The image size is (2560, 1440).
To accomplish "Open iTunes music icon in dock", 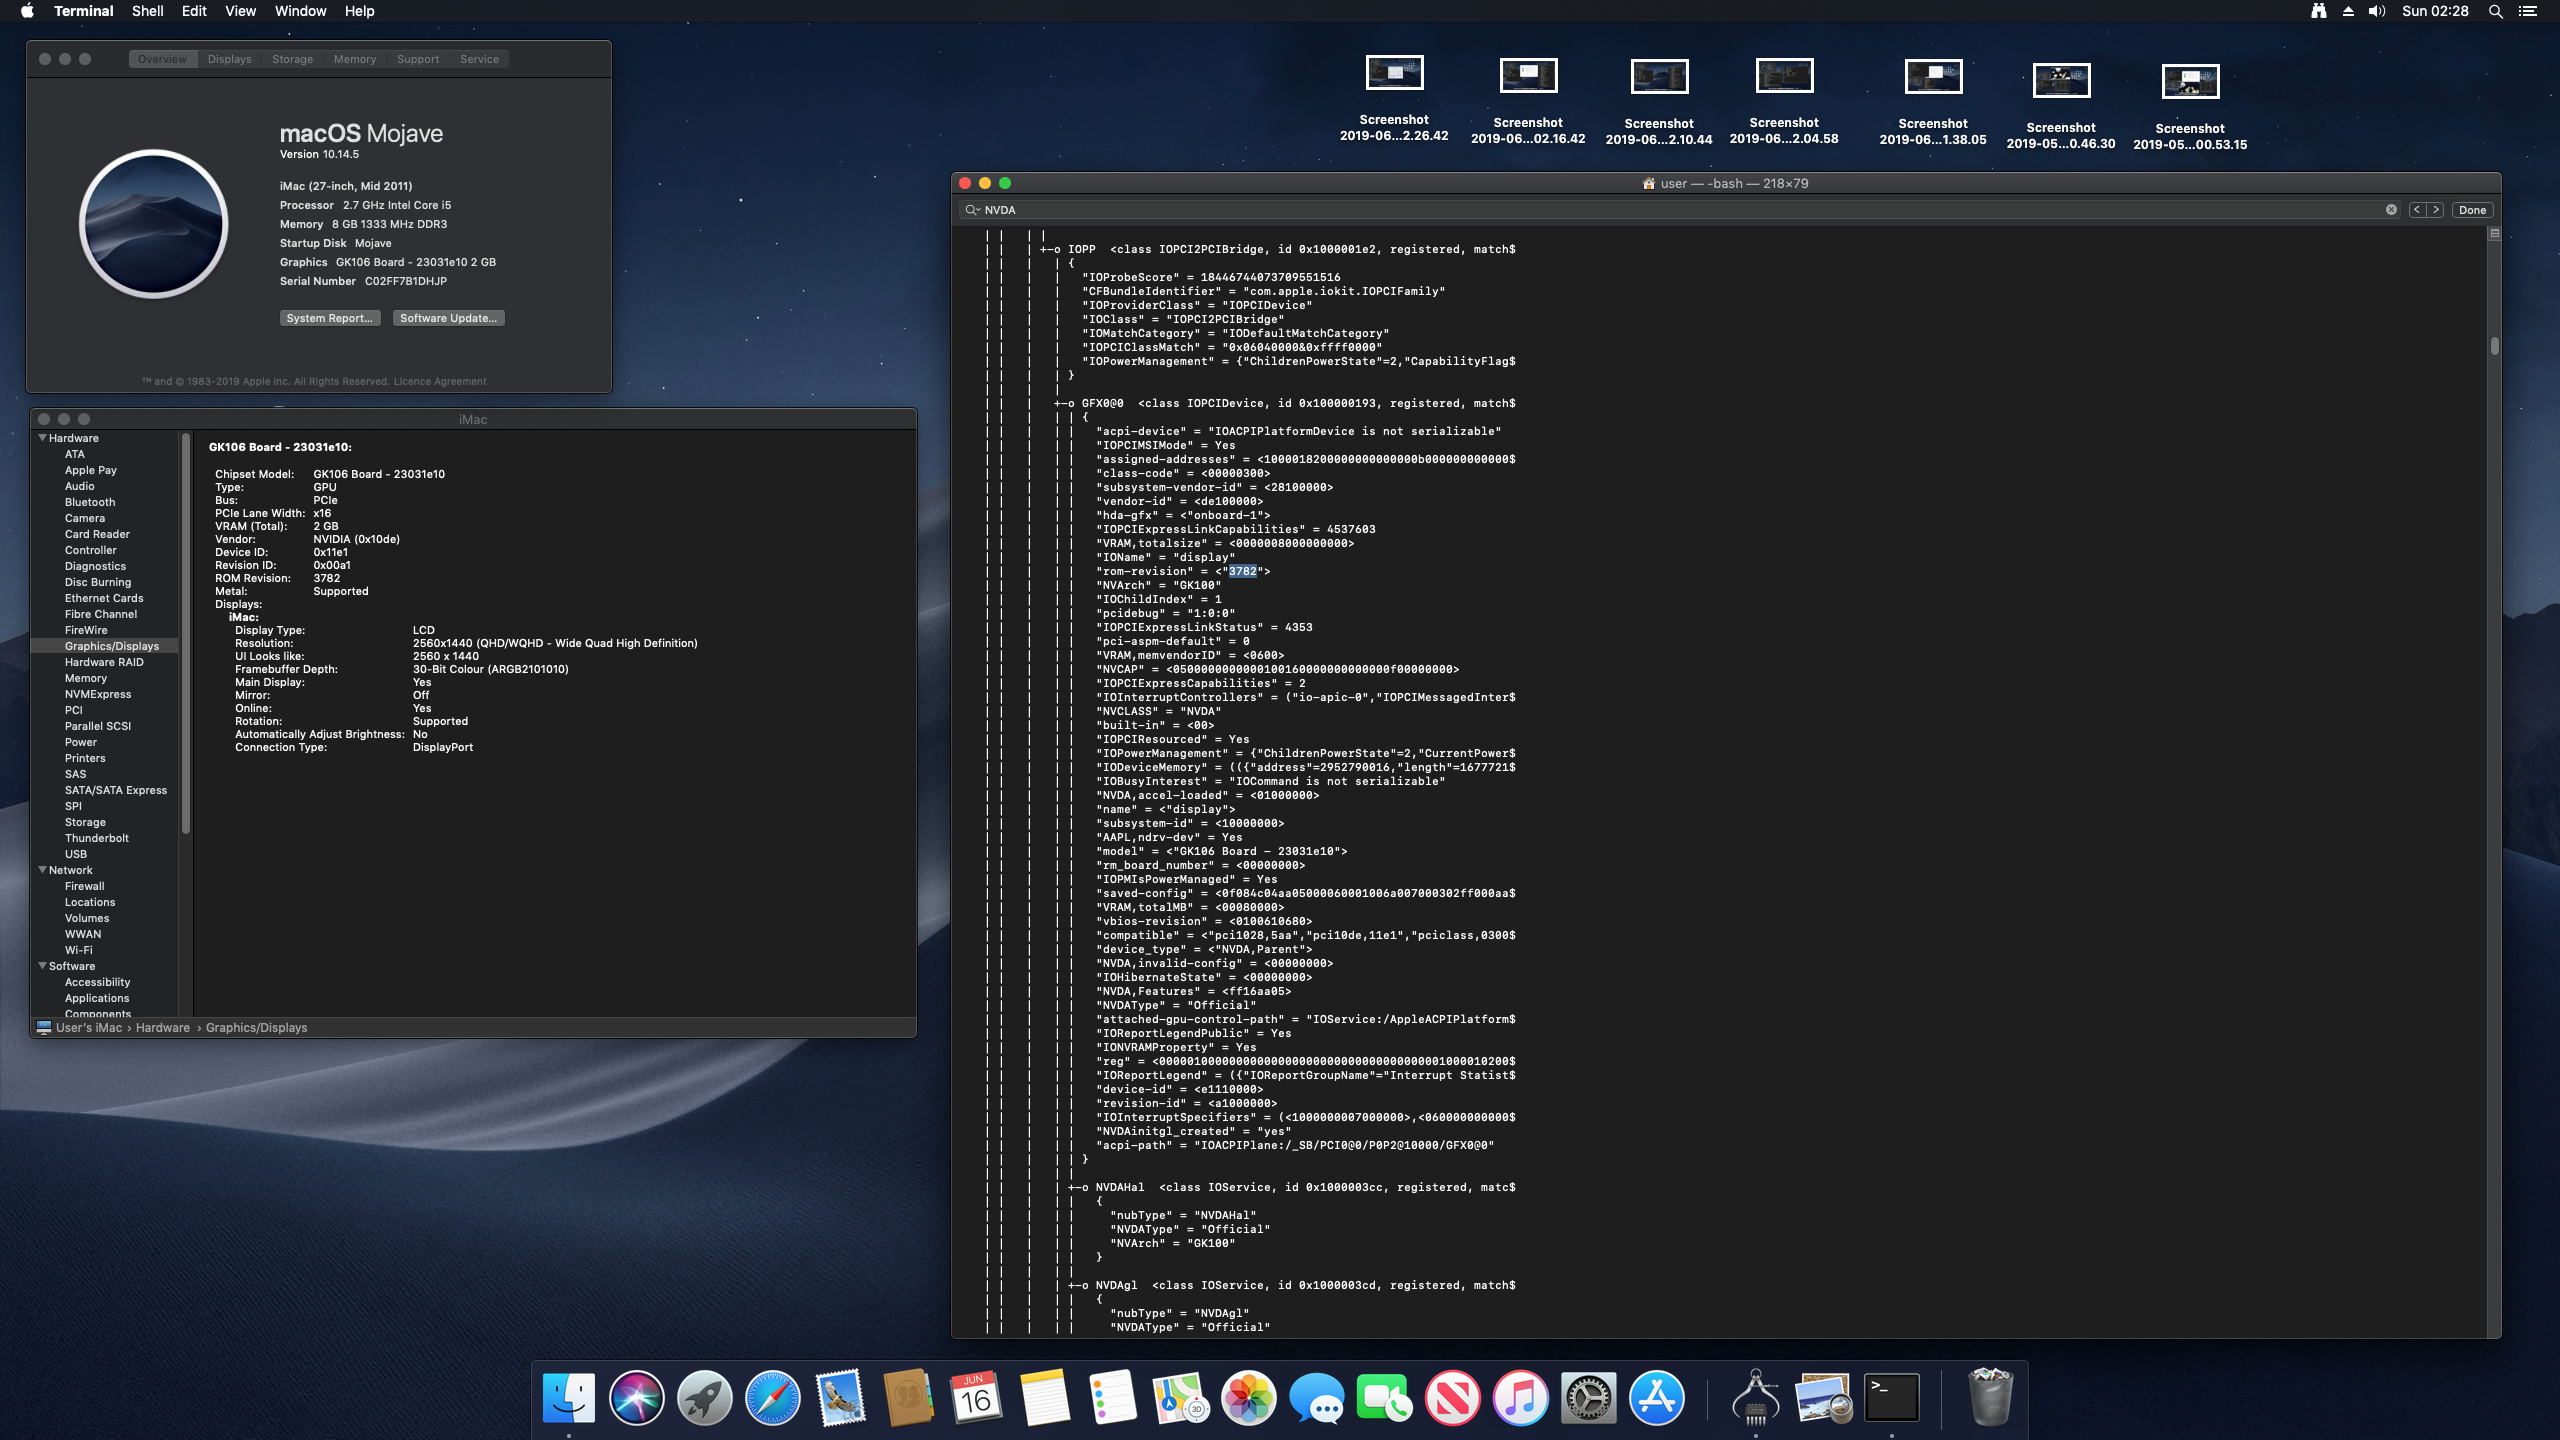I will 1521,1397.
